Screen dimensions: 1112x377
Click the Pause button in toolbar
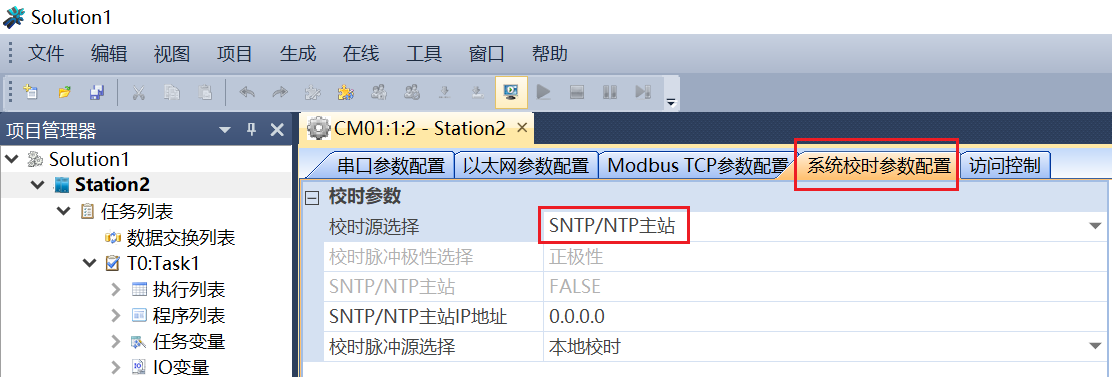pos(610,91)
